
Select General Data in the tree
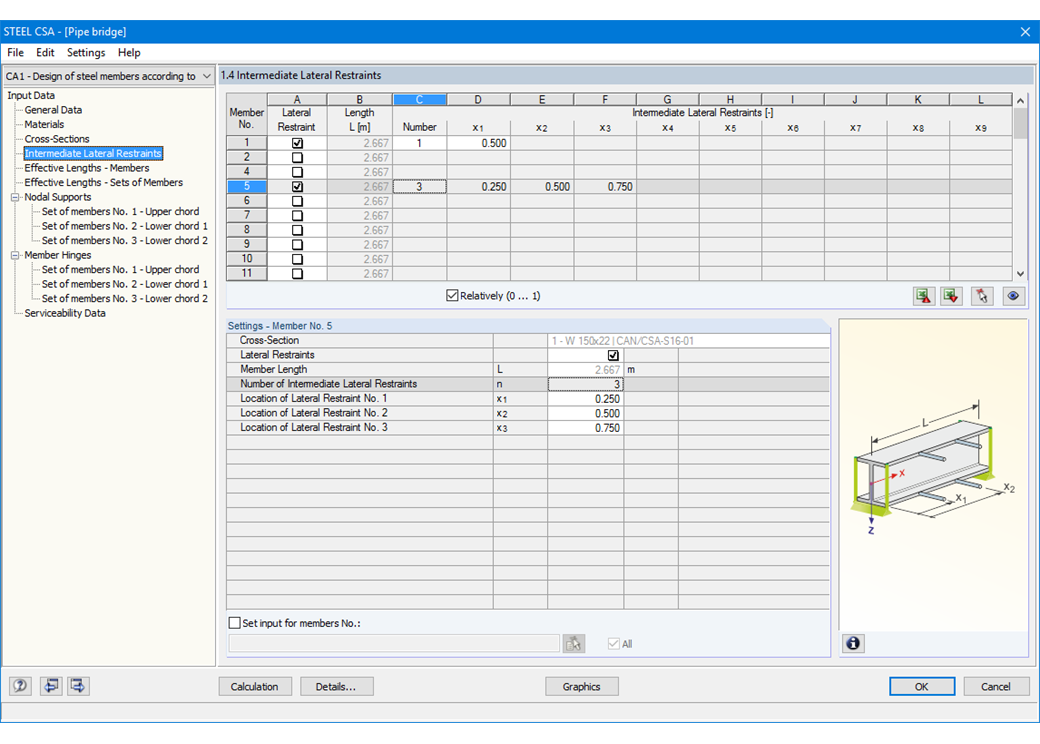tap(53, 110)
